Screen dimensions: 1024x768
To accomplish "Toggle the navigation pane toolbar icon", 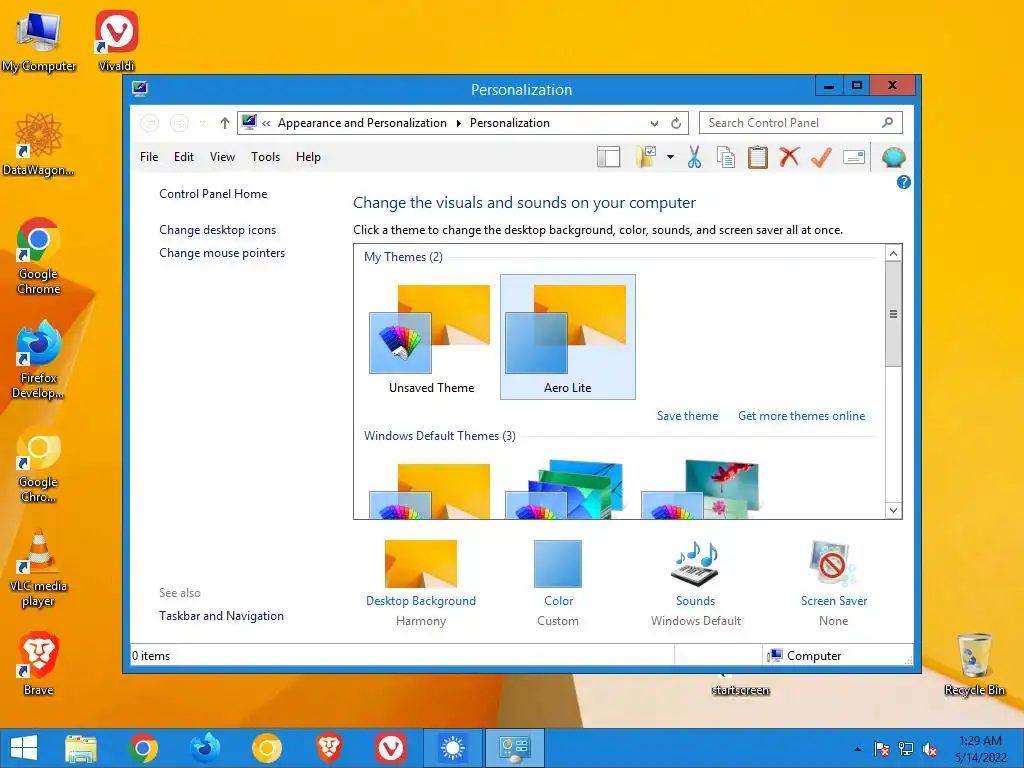I will coord(608,157).
